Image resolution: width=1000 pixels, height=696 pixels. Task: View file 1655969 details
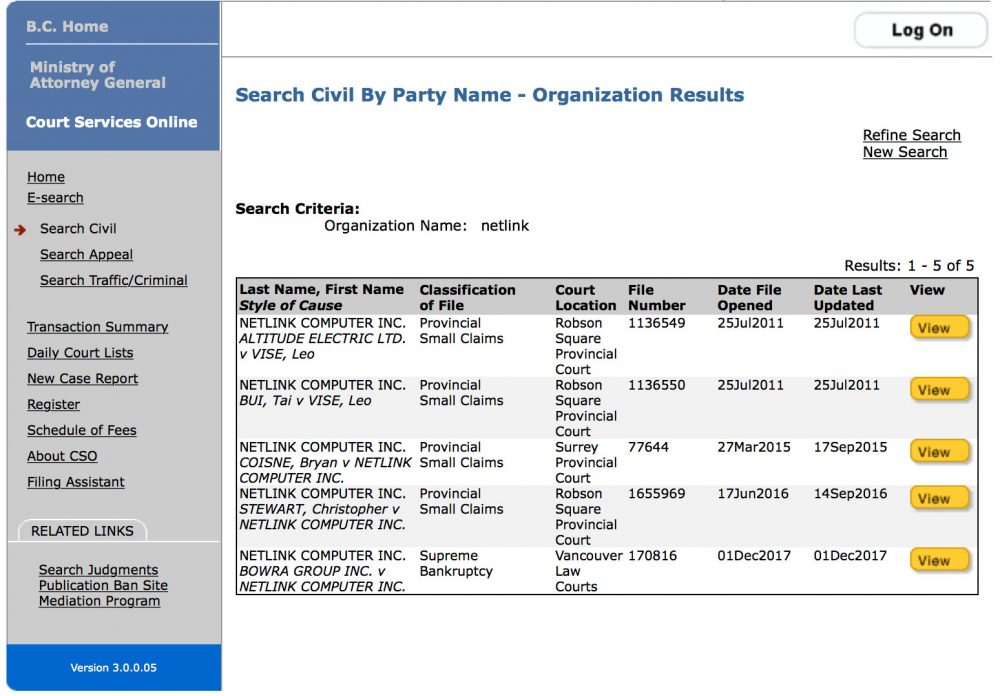(939, 498)
